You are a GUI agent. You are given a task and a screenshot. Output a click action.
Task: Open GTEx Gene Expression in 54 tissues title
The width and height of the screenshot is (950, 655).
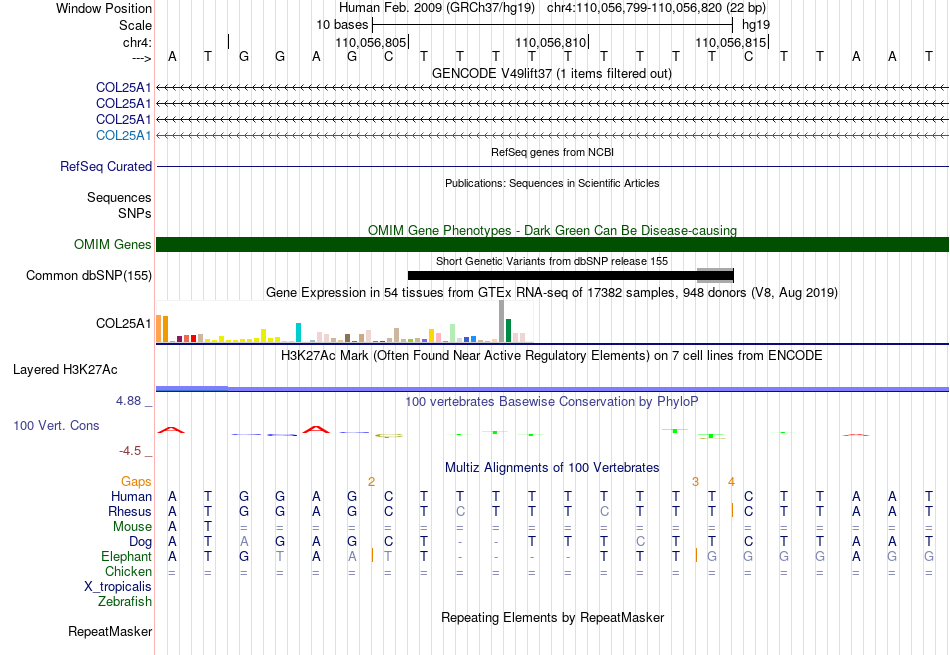click(552, 293)
